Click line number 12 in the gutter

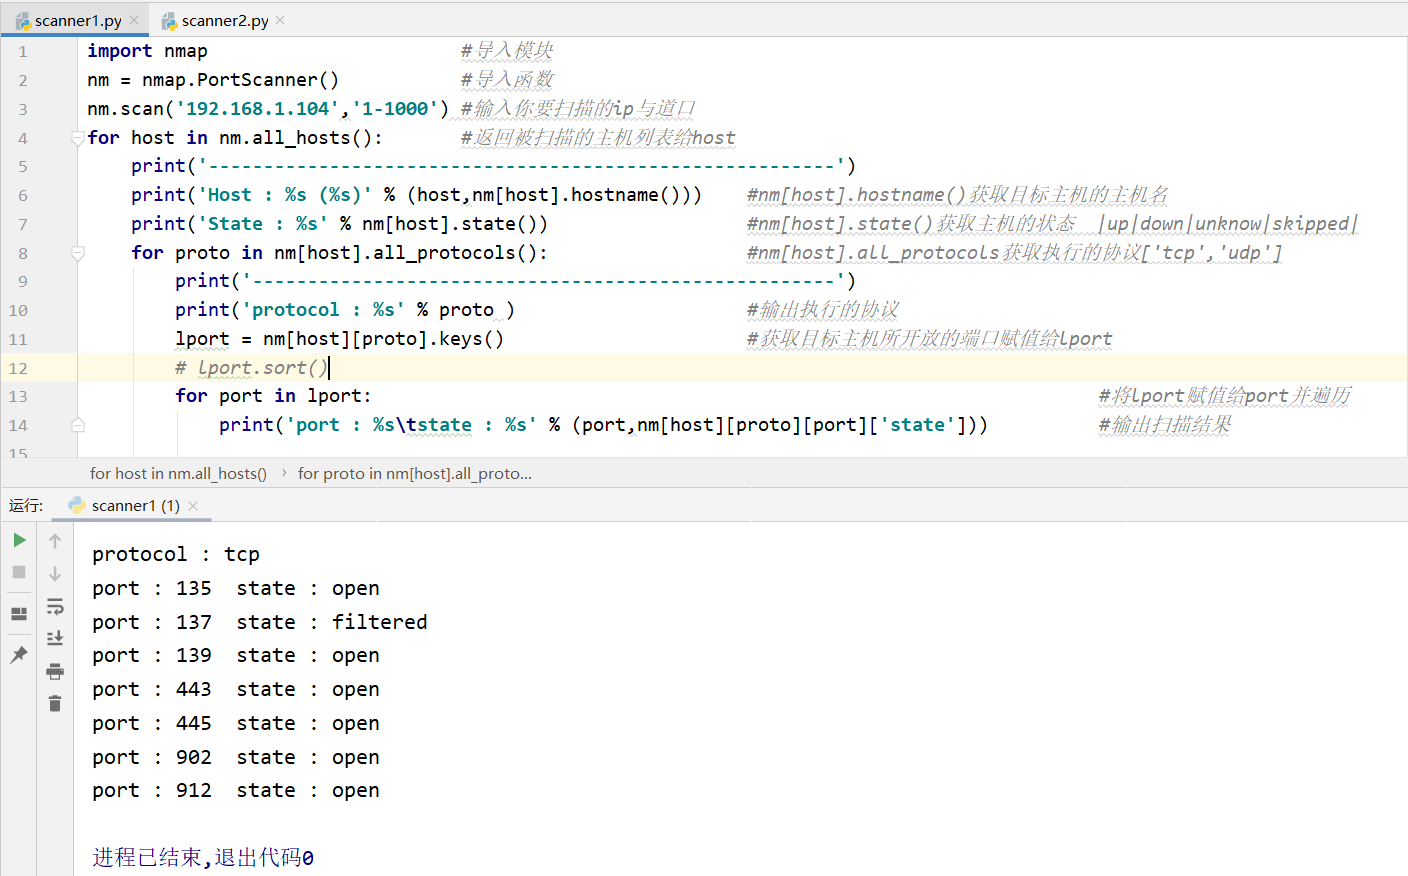click(x=18, y=368)
